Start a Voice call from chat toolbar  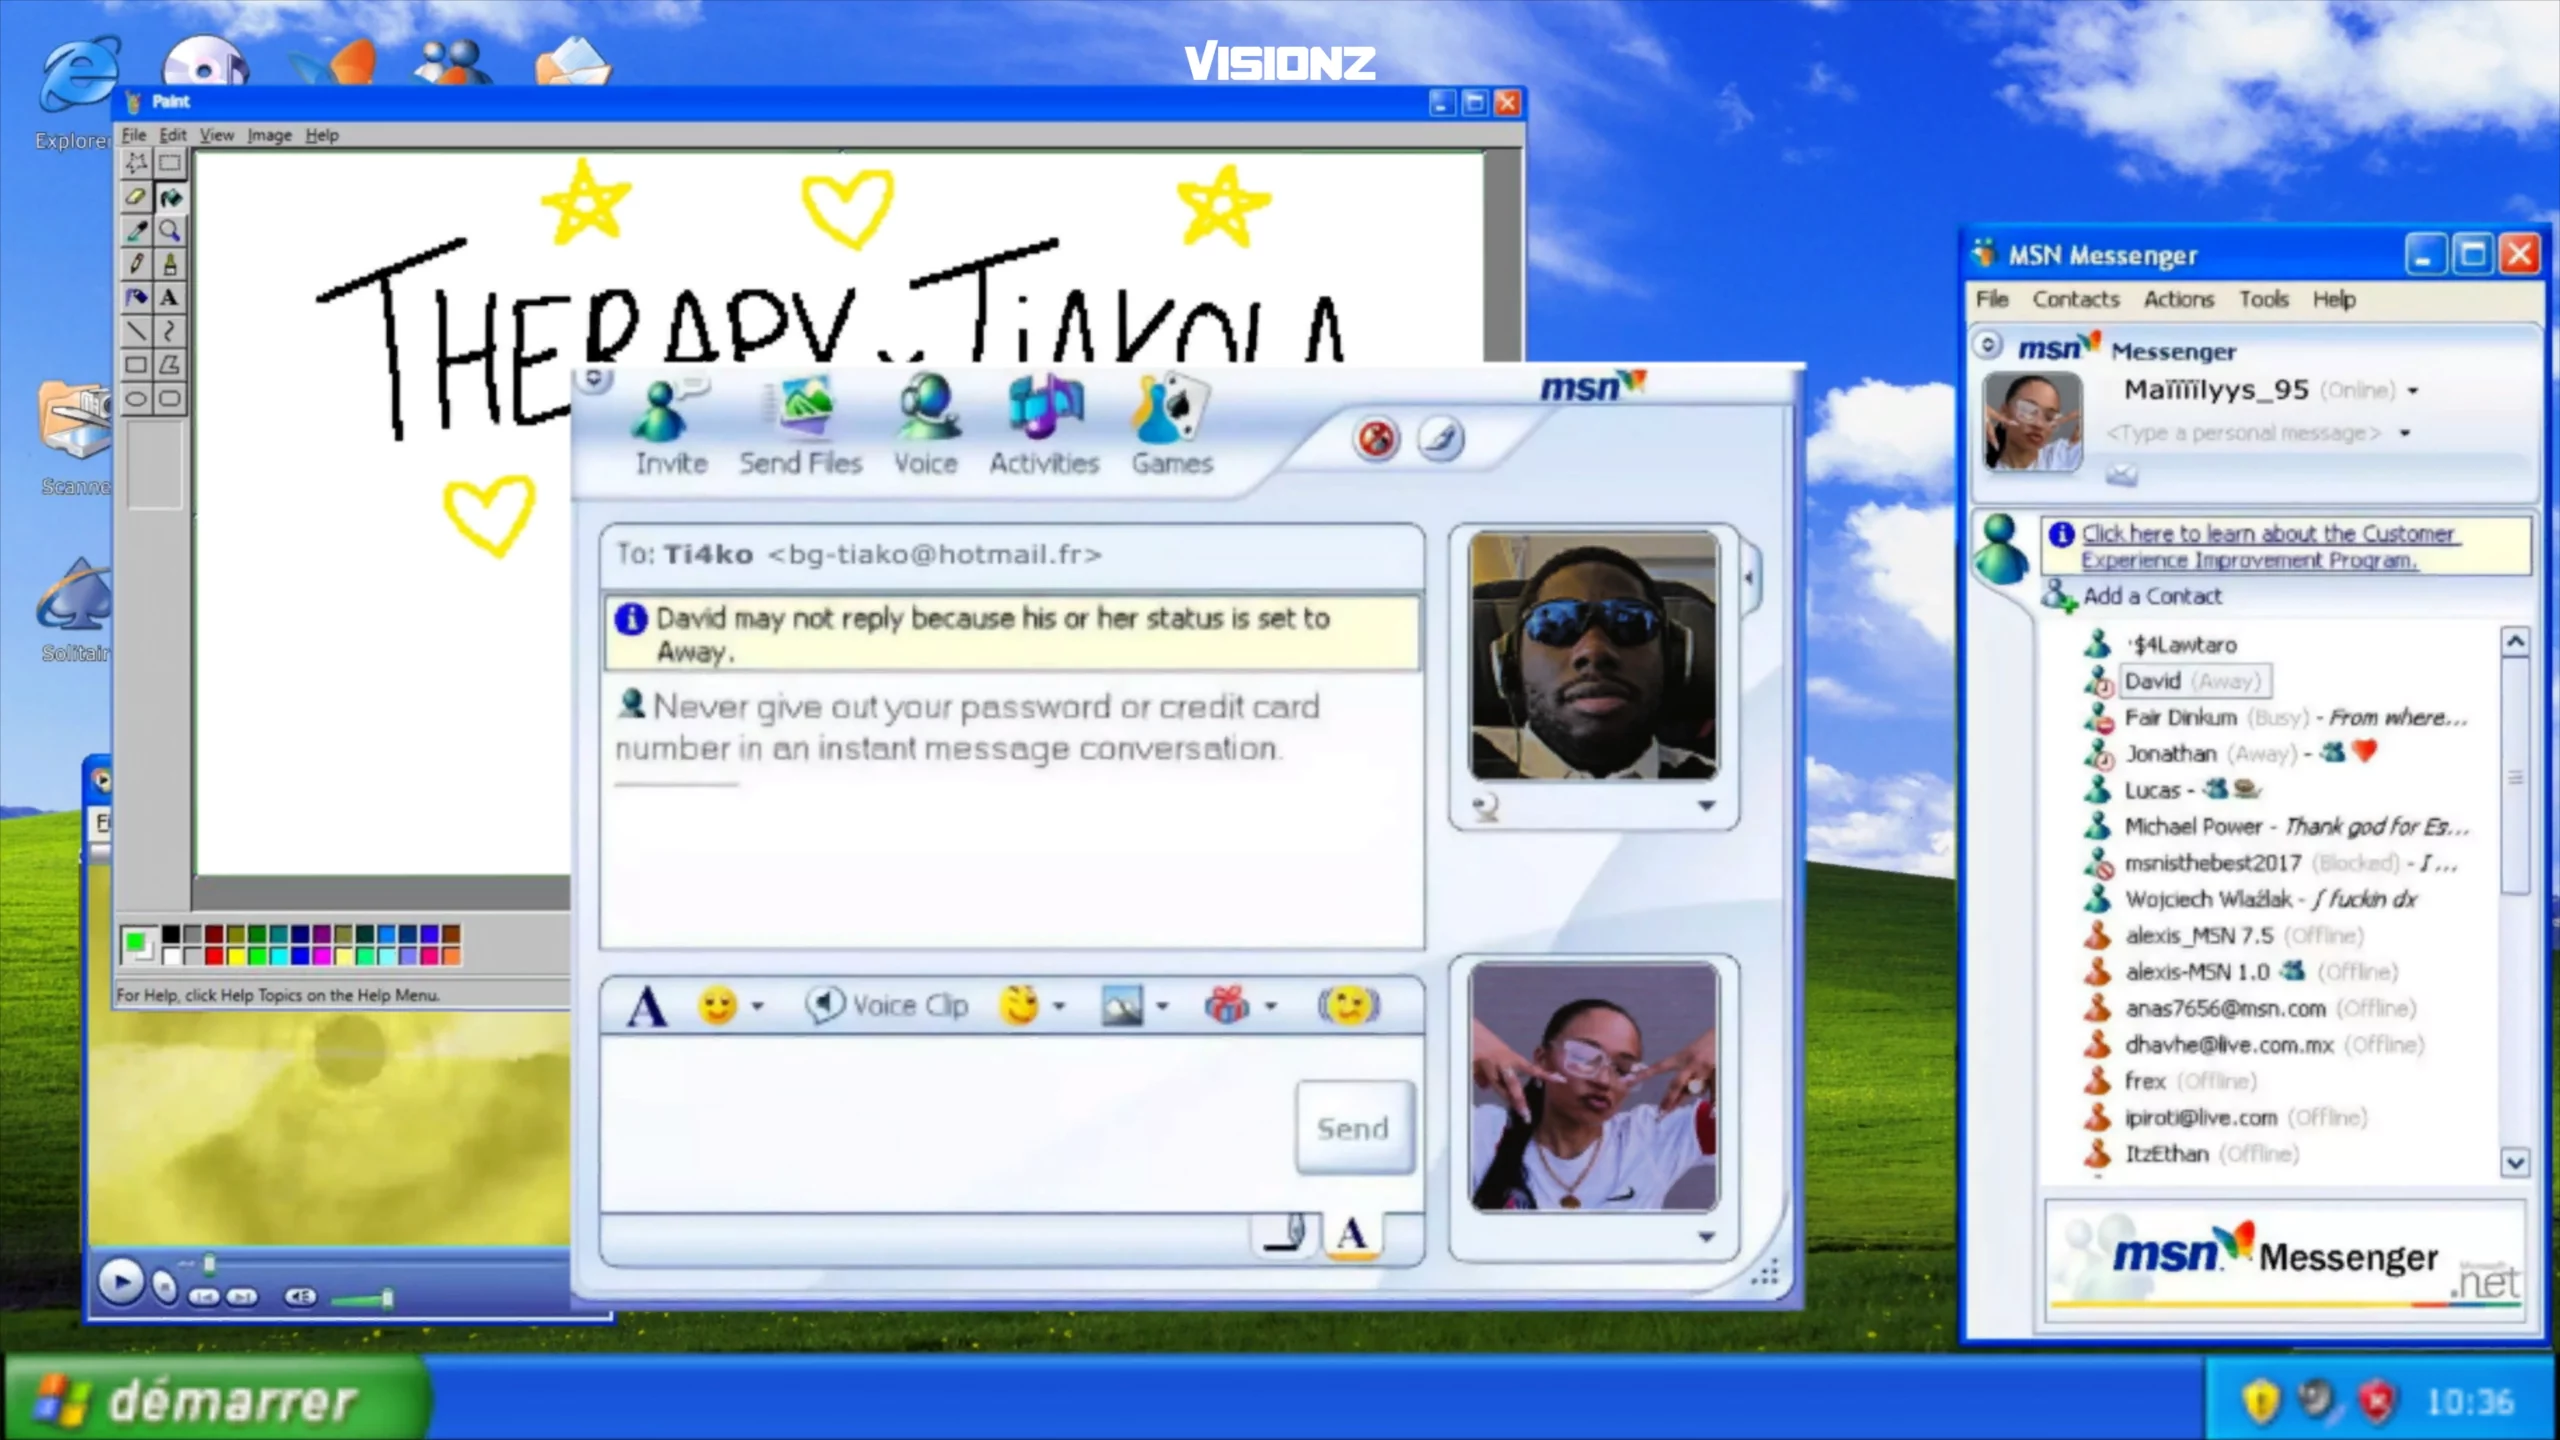[x=926, y=427]
